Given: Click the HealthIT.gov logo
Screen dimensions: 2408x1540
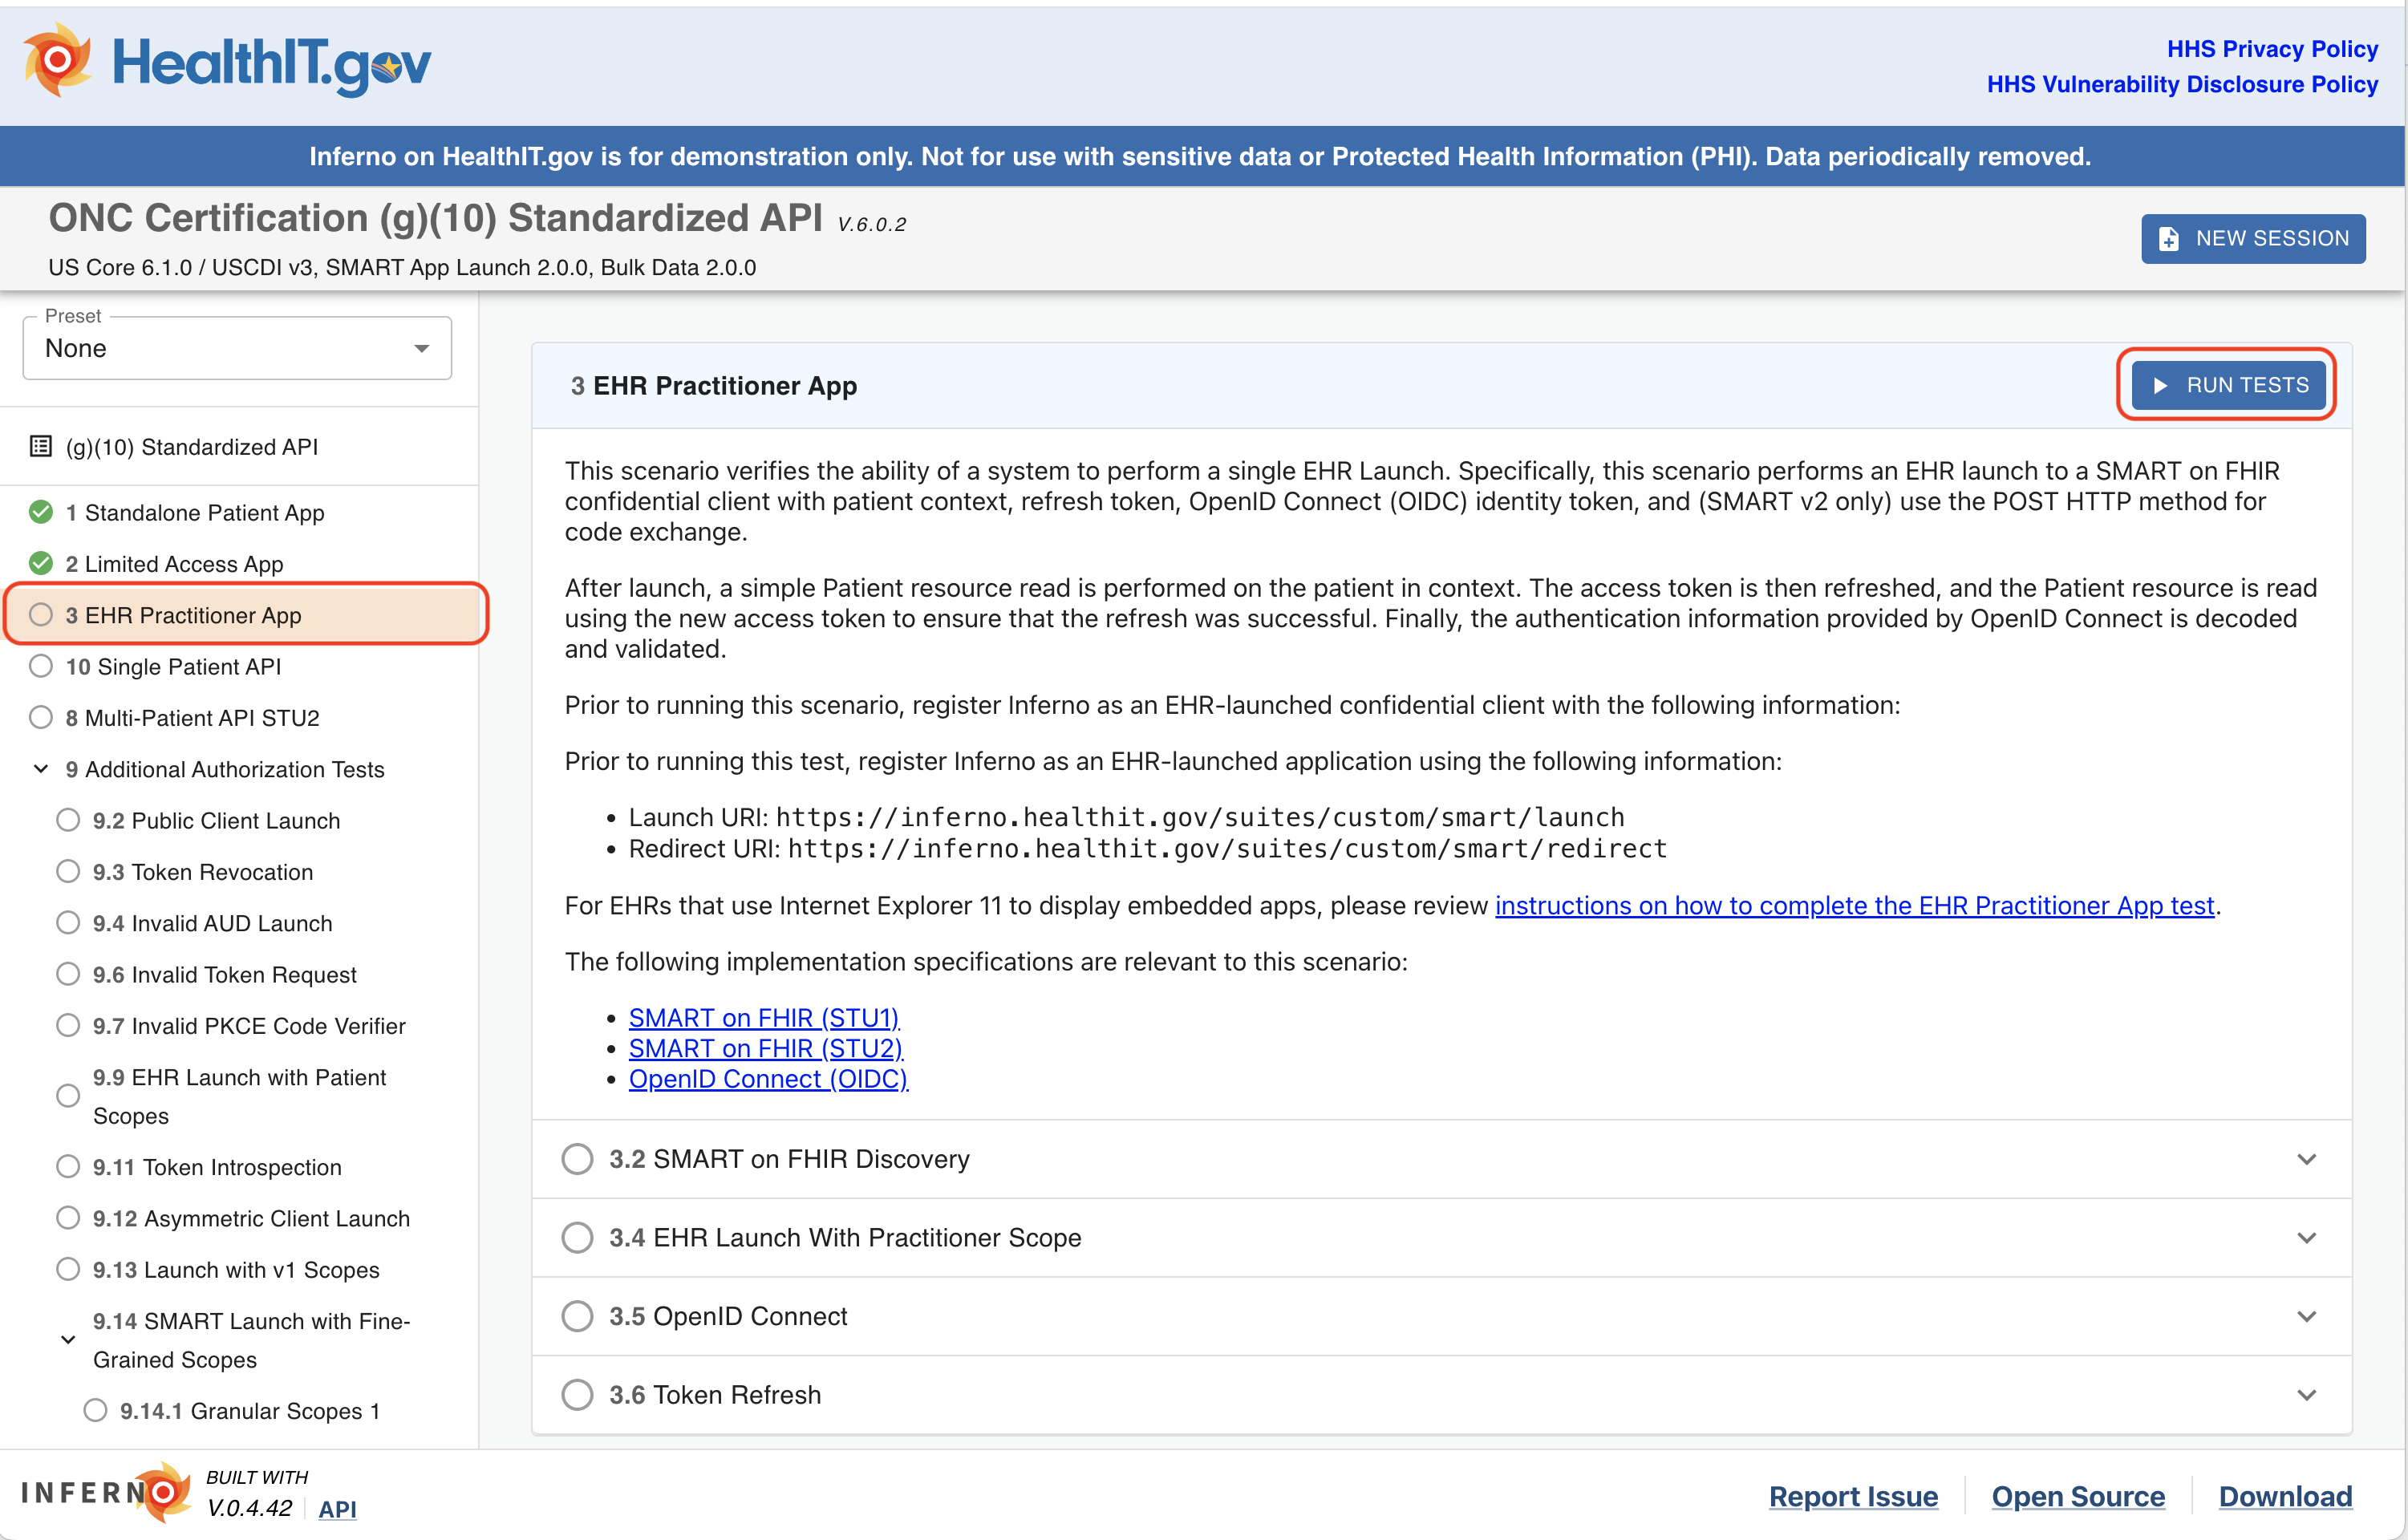Looking at the screenshot, I should point(227,62).
